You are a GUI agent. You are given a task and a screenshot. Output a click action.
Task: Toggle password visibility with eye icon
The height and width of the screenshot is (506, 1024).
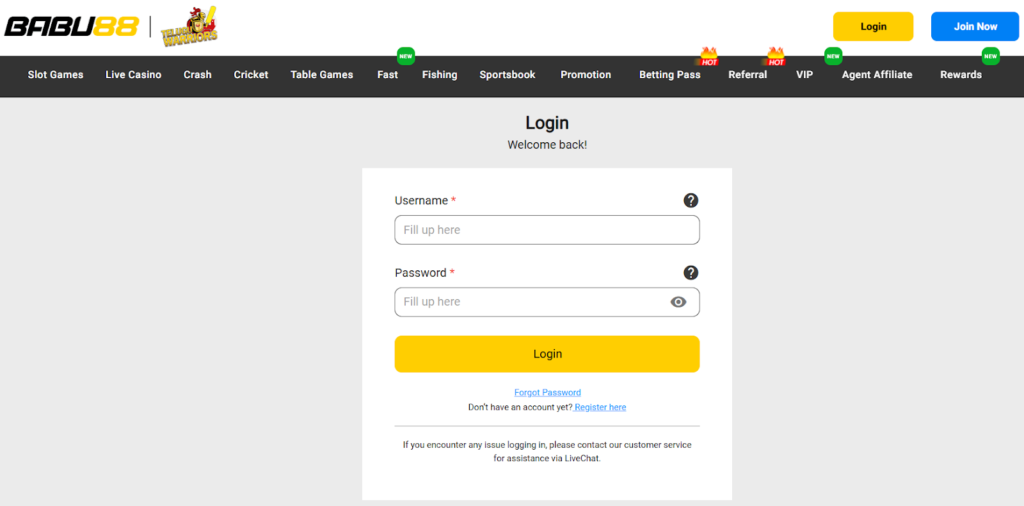tap(678, 302)
